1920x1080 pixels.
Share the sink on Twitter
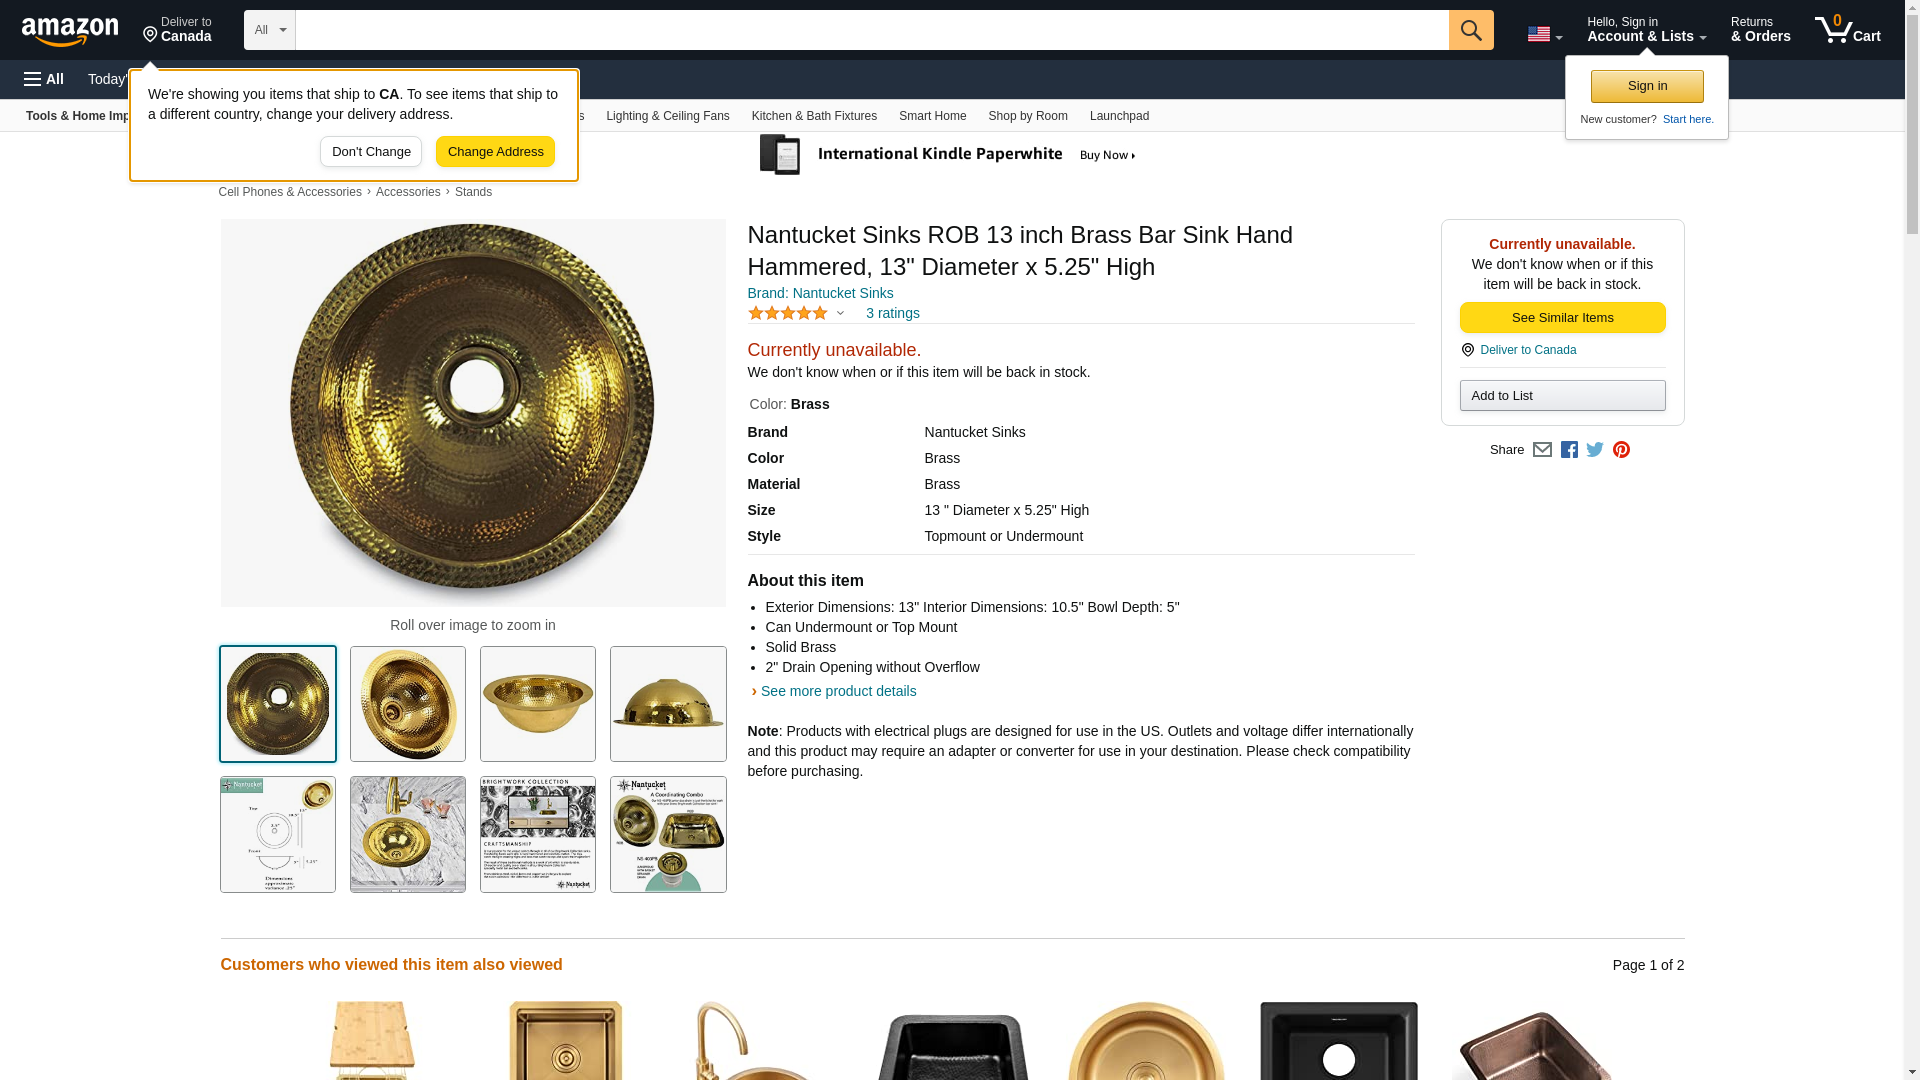[1595, 450]
